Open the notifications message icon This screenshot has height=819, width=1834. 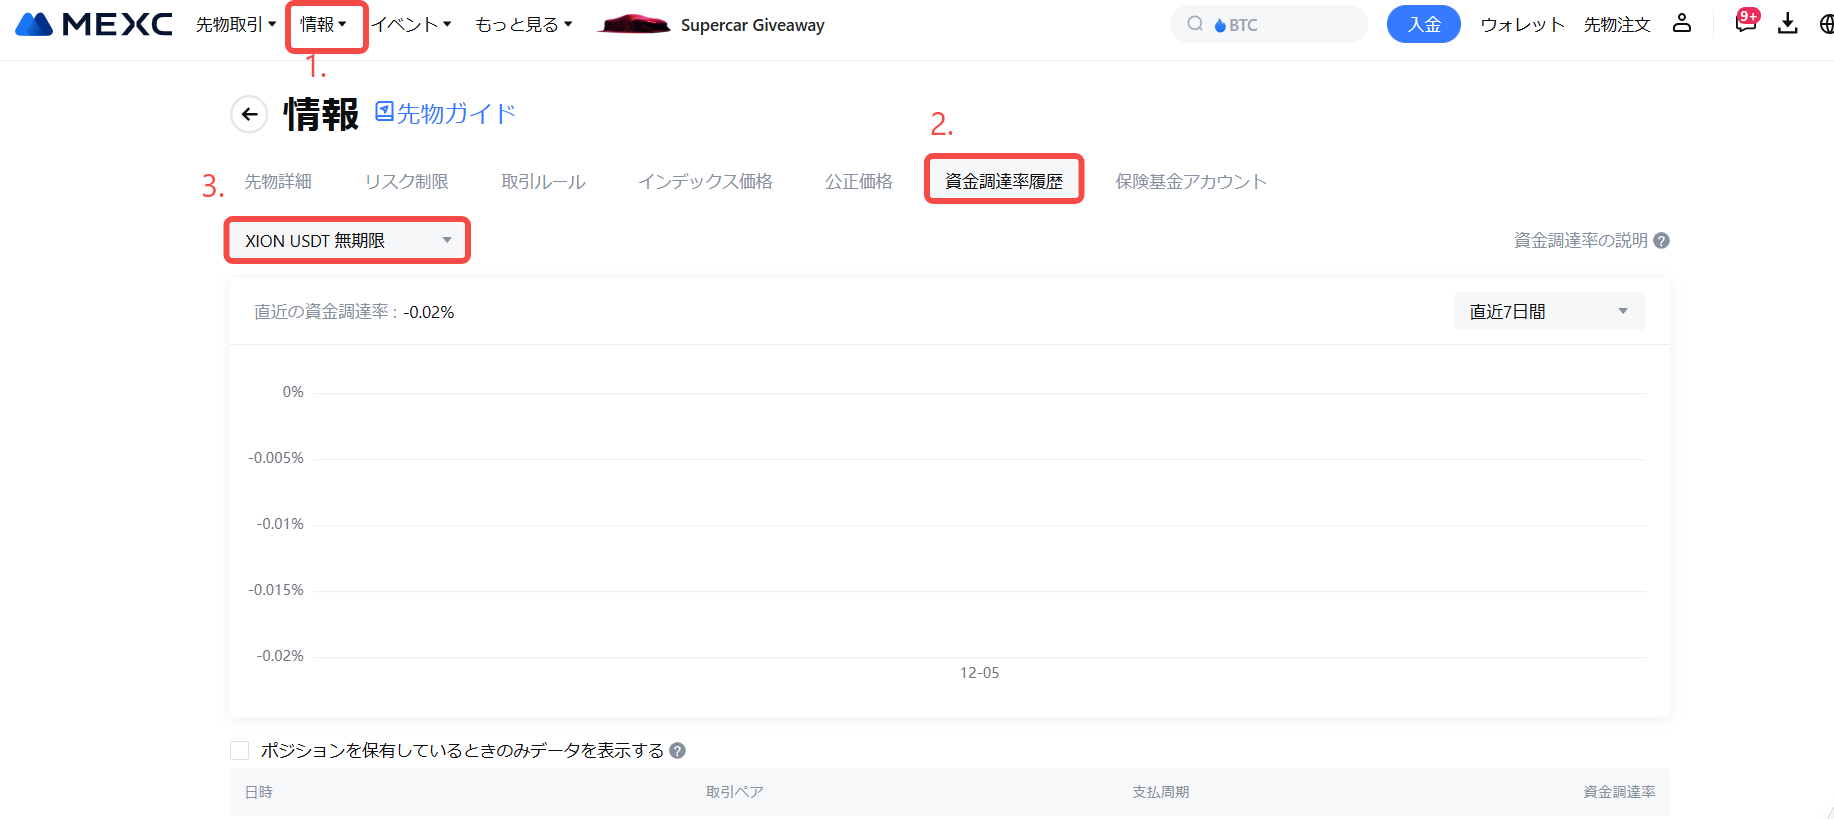(1746, 23)
